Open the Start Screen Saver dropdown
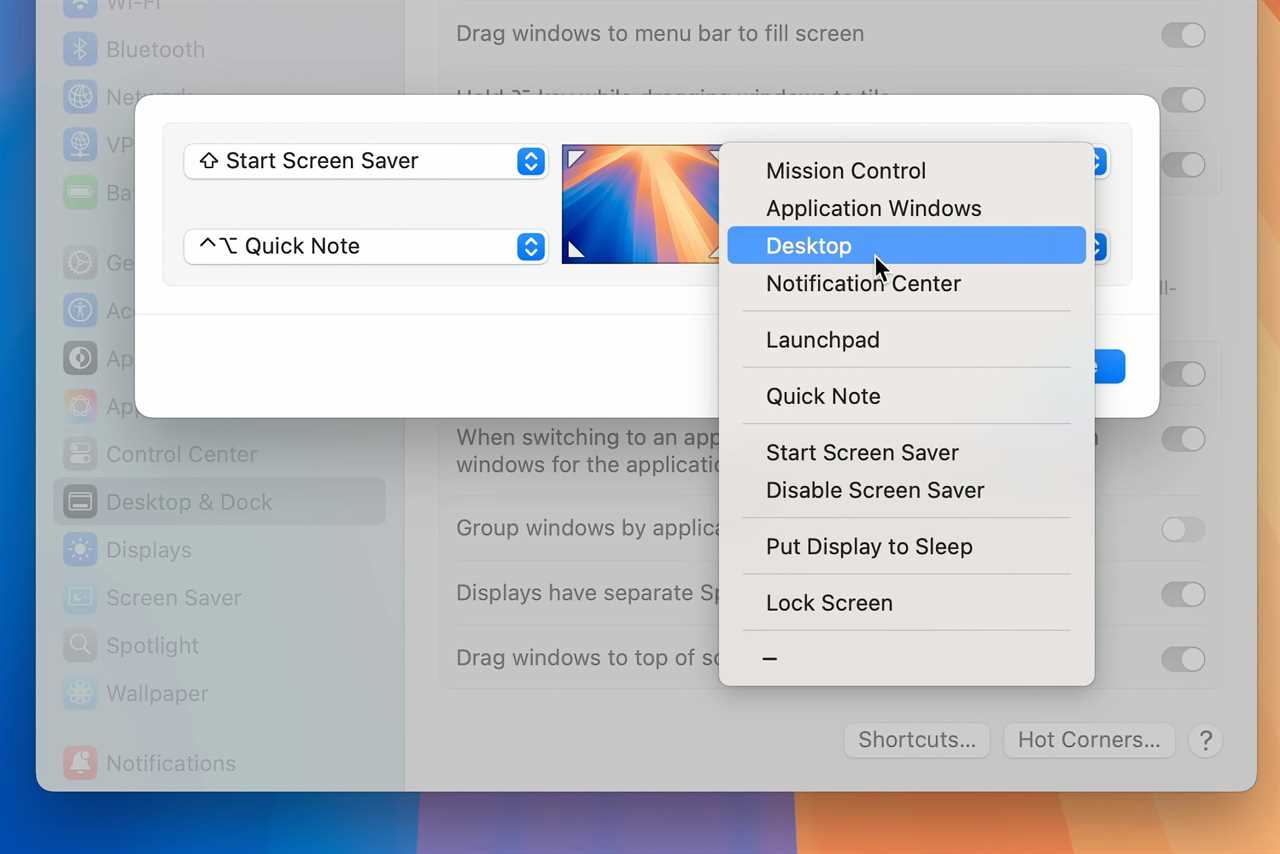The image size is (1280, 854). pyautogui.click(x=365, y=161)
